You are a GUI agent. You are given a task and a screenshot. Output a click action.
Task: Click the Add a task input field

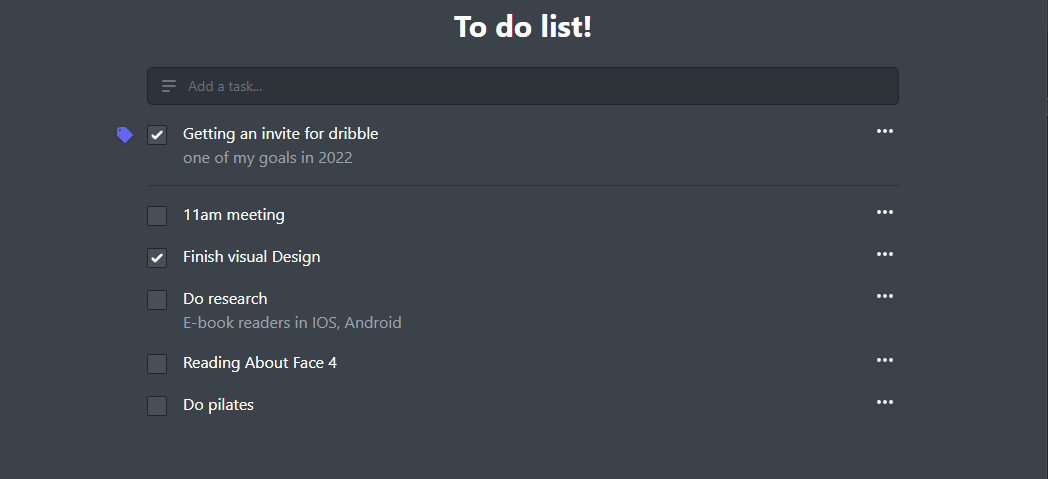pyautogui.click(x=523, y=86)
